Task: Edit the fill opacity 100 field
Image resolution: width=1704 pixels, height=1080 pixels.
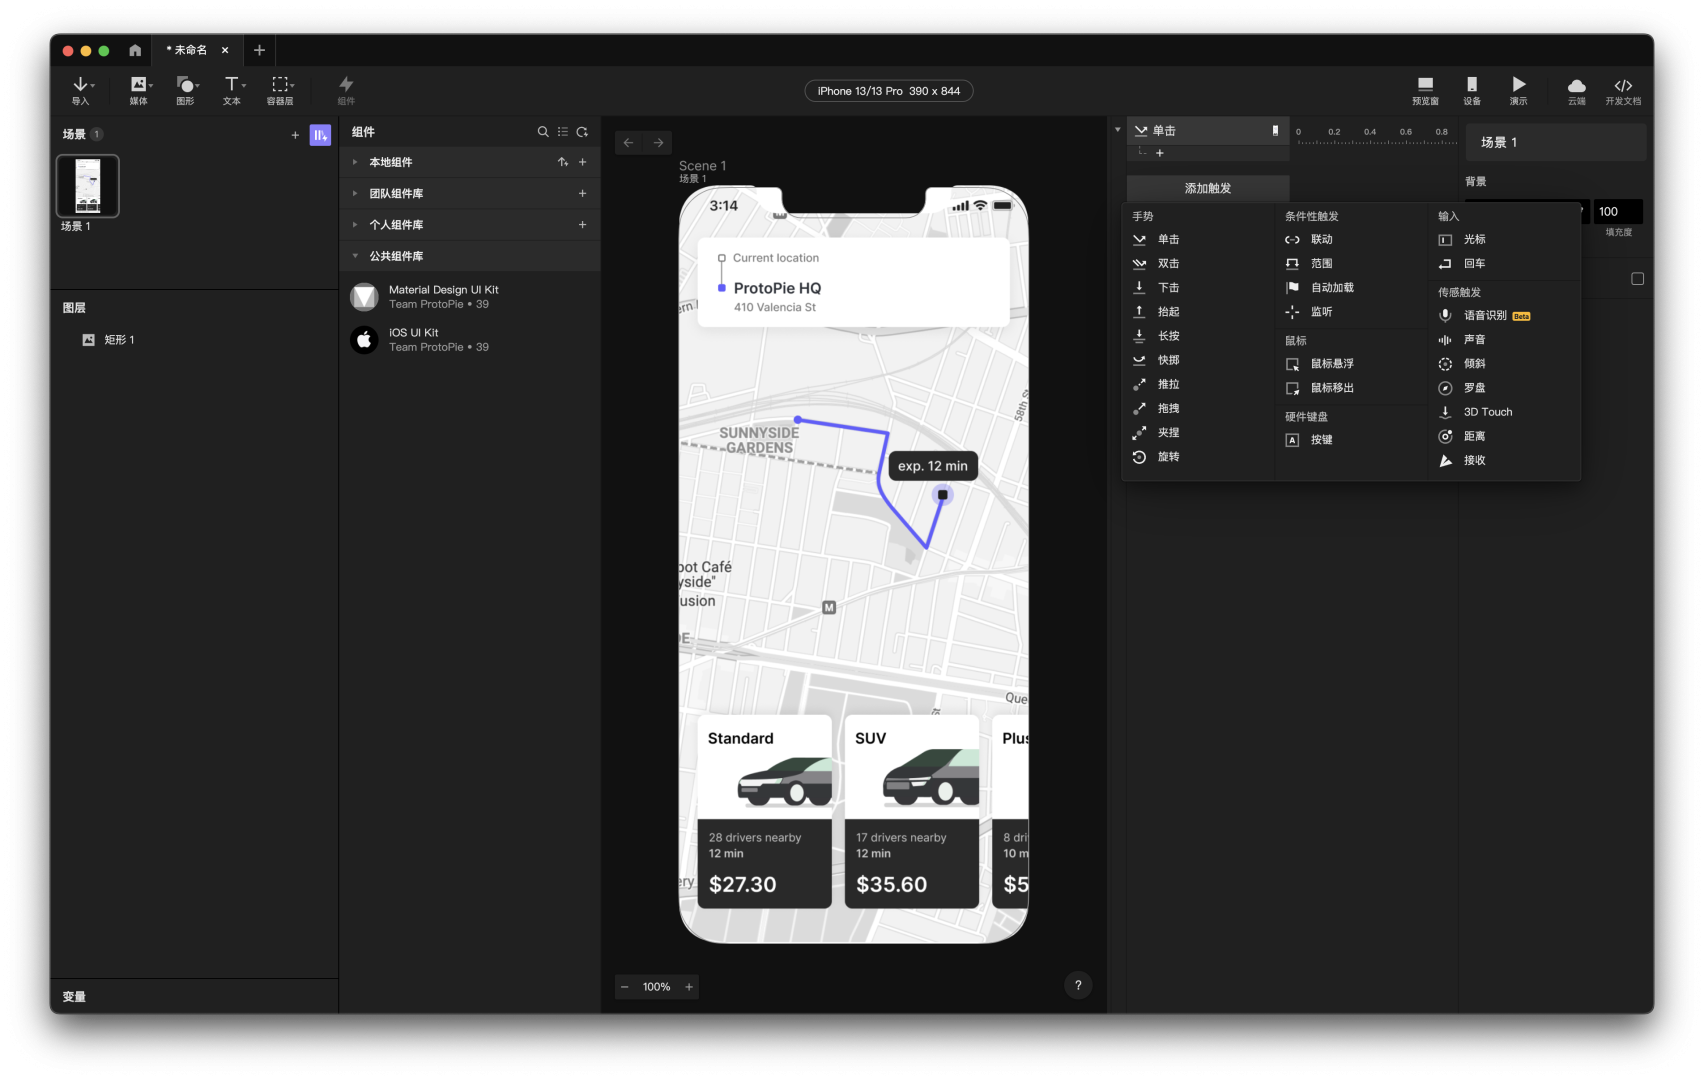Action: coord(1617,212)
